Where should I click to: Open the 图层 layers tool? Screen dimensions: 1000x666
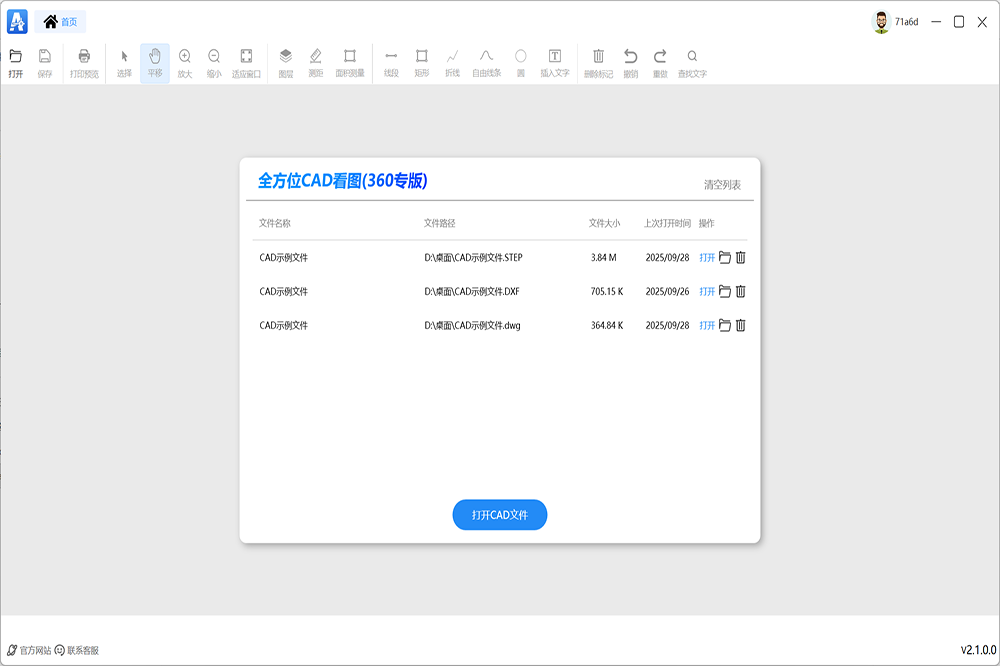286,62
